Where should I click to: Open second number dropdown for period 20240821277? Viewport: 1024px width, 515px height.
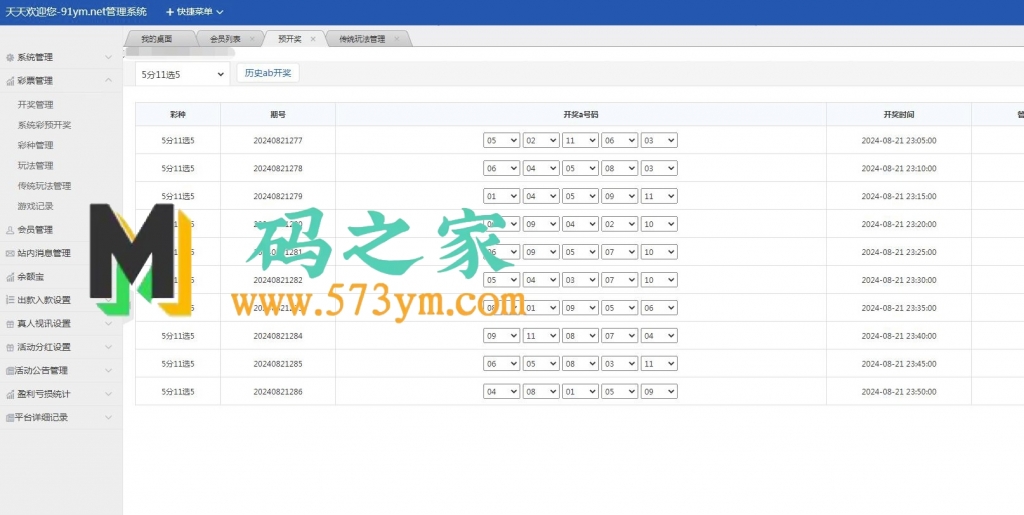pos(541,140)
